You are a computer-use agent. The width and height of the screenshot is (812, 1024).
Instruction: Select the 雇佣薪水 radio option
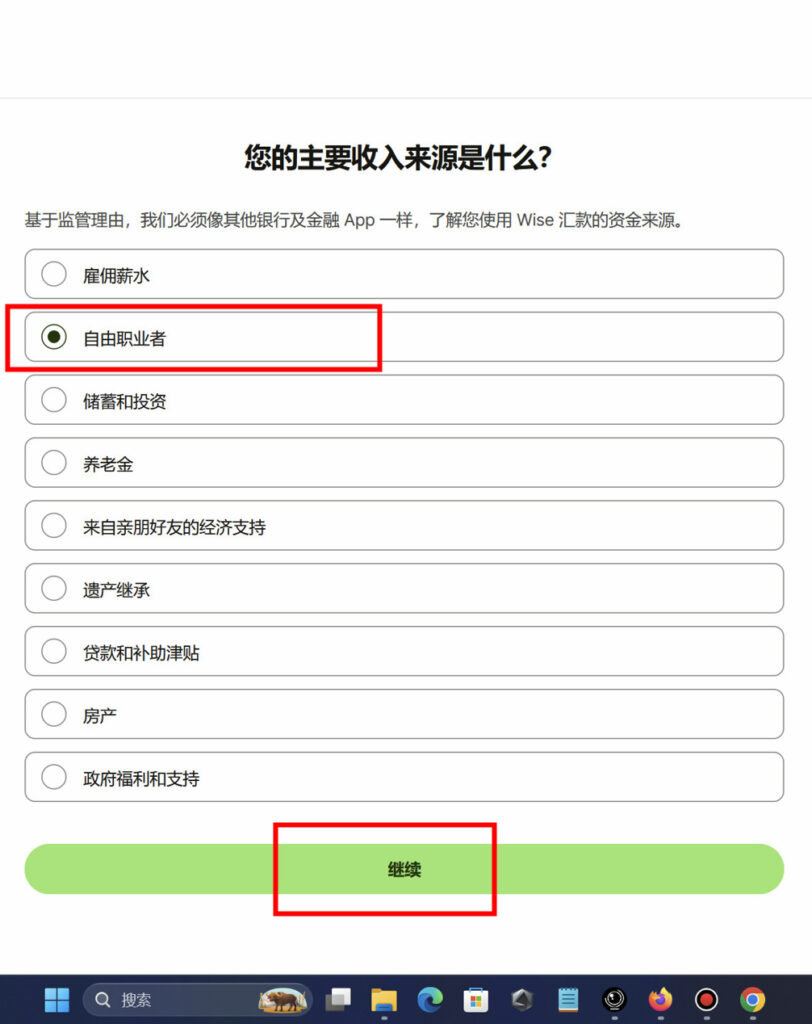54,274
